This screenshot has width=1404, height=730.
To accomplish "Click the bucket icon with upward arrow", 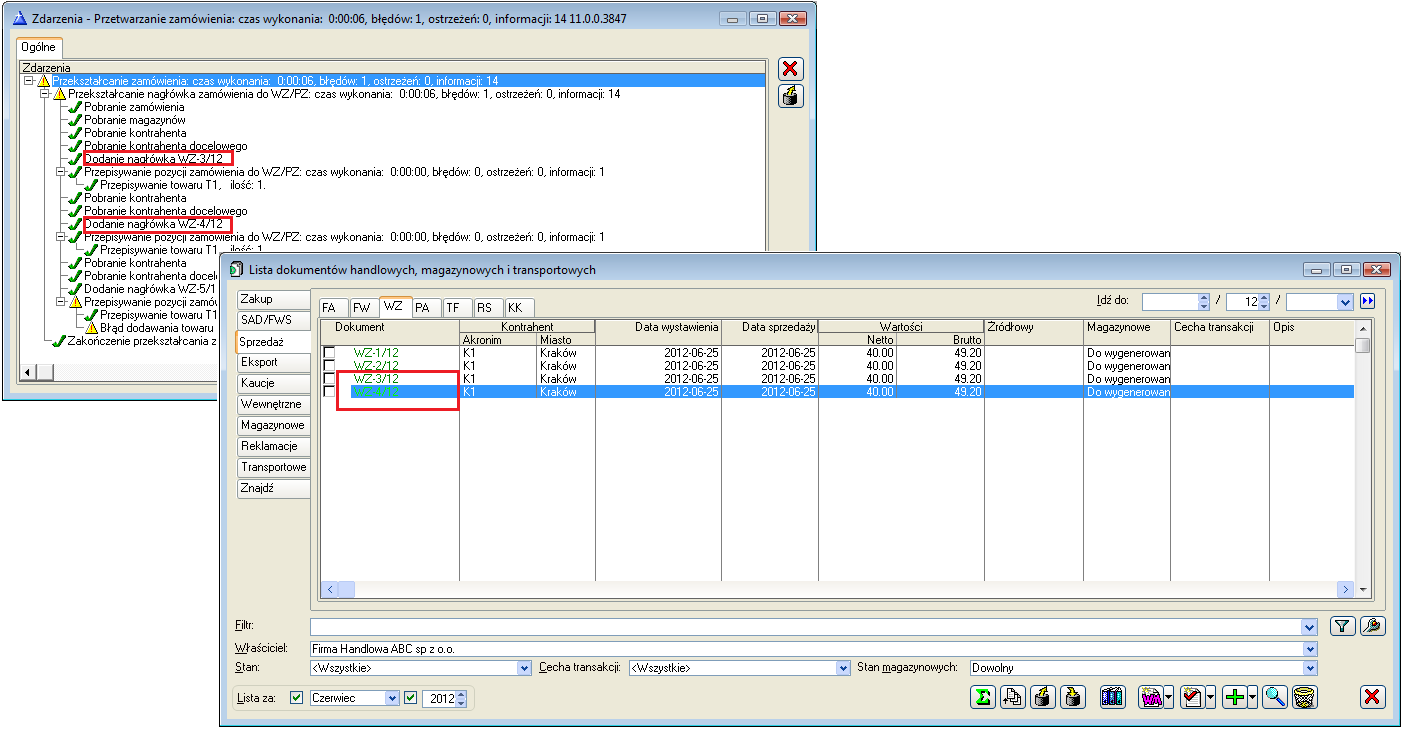I will coord(1042,697).
